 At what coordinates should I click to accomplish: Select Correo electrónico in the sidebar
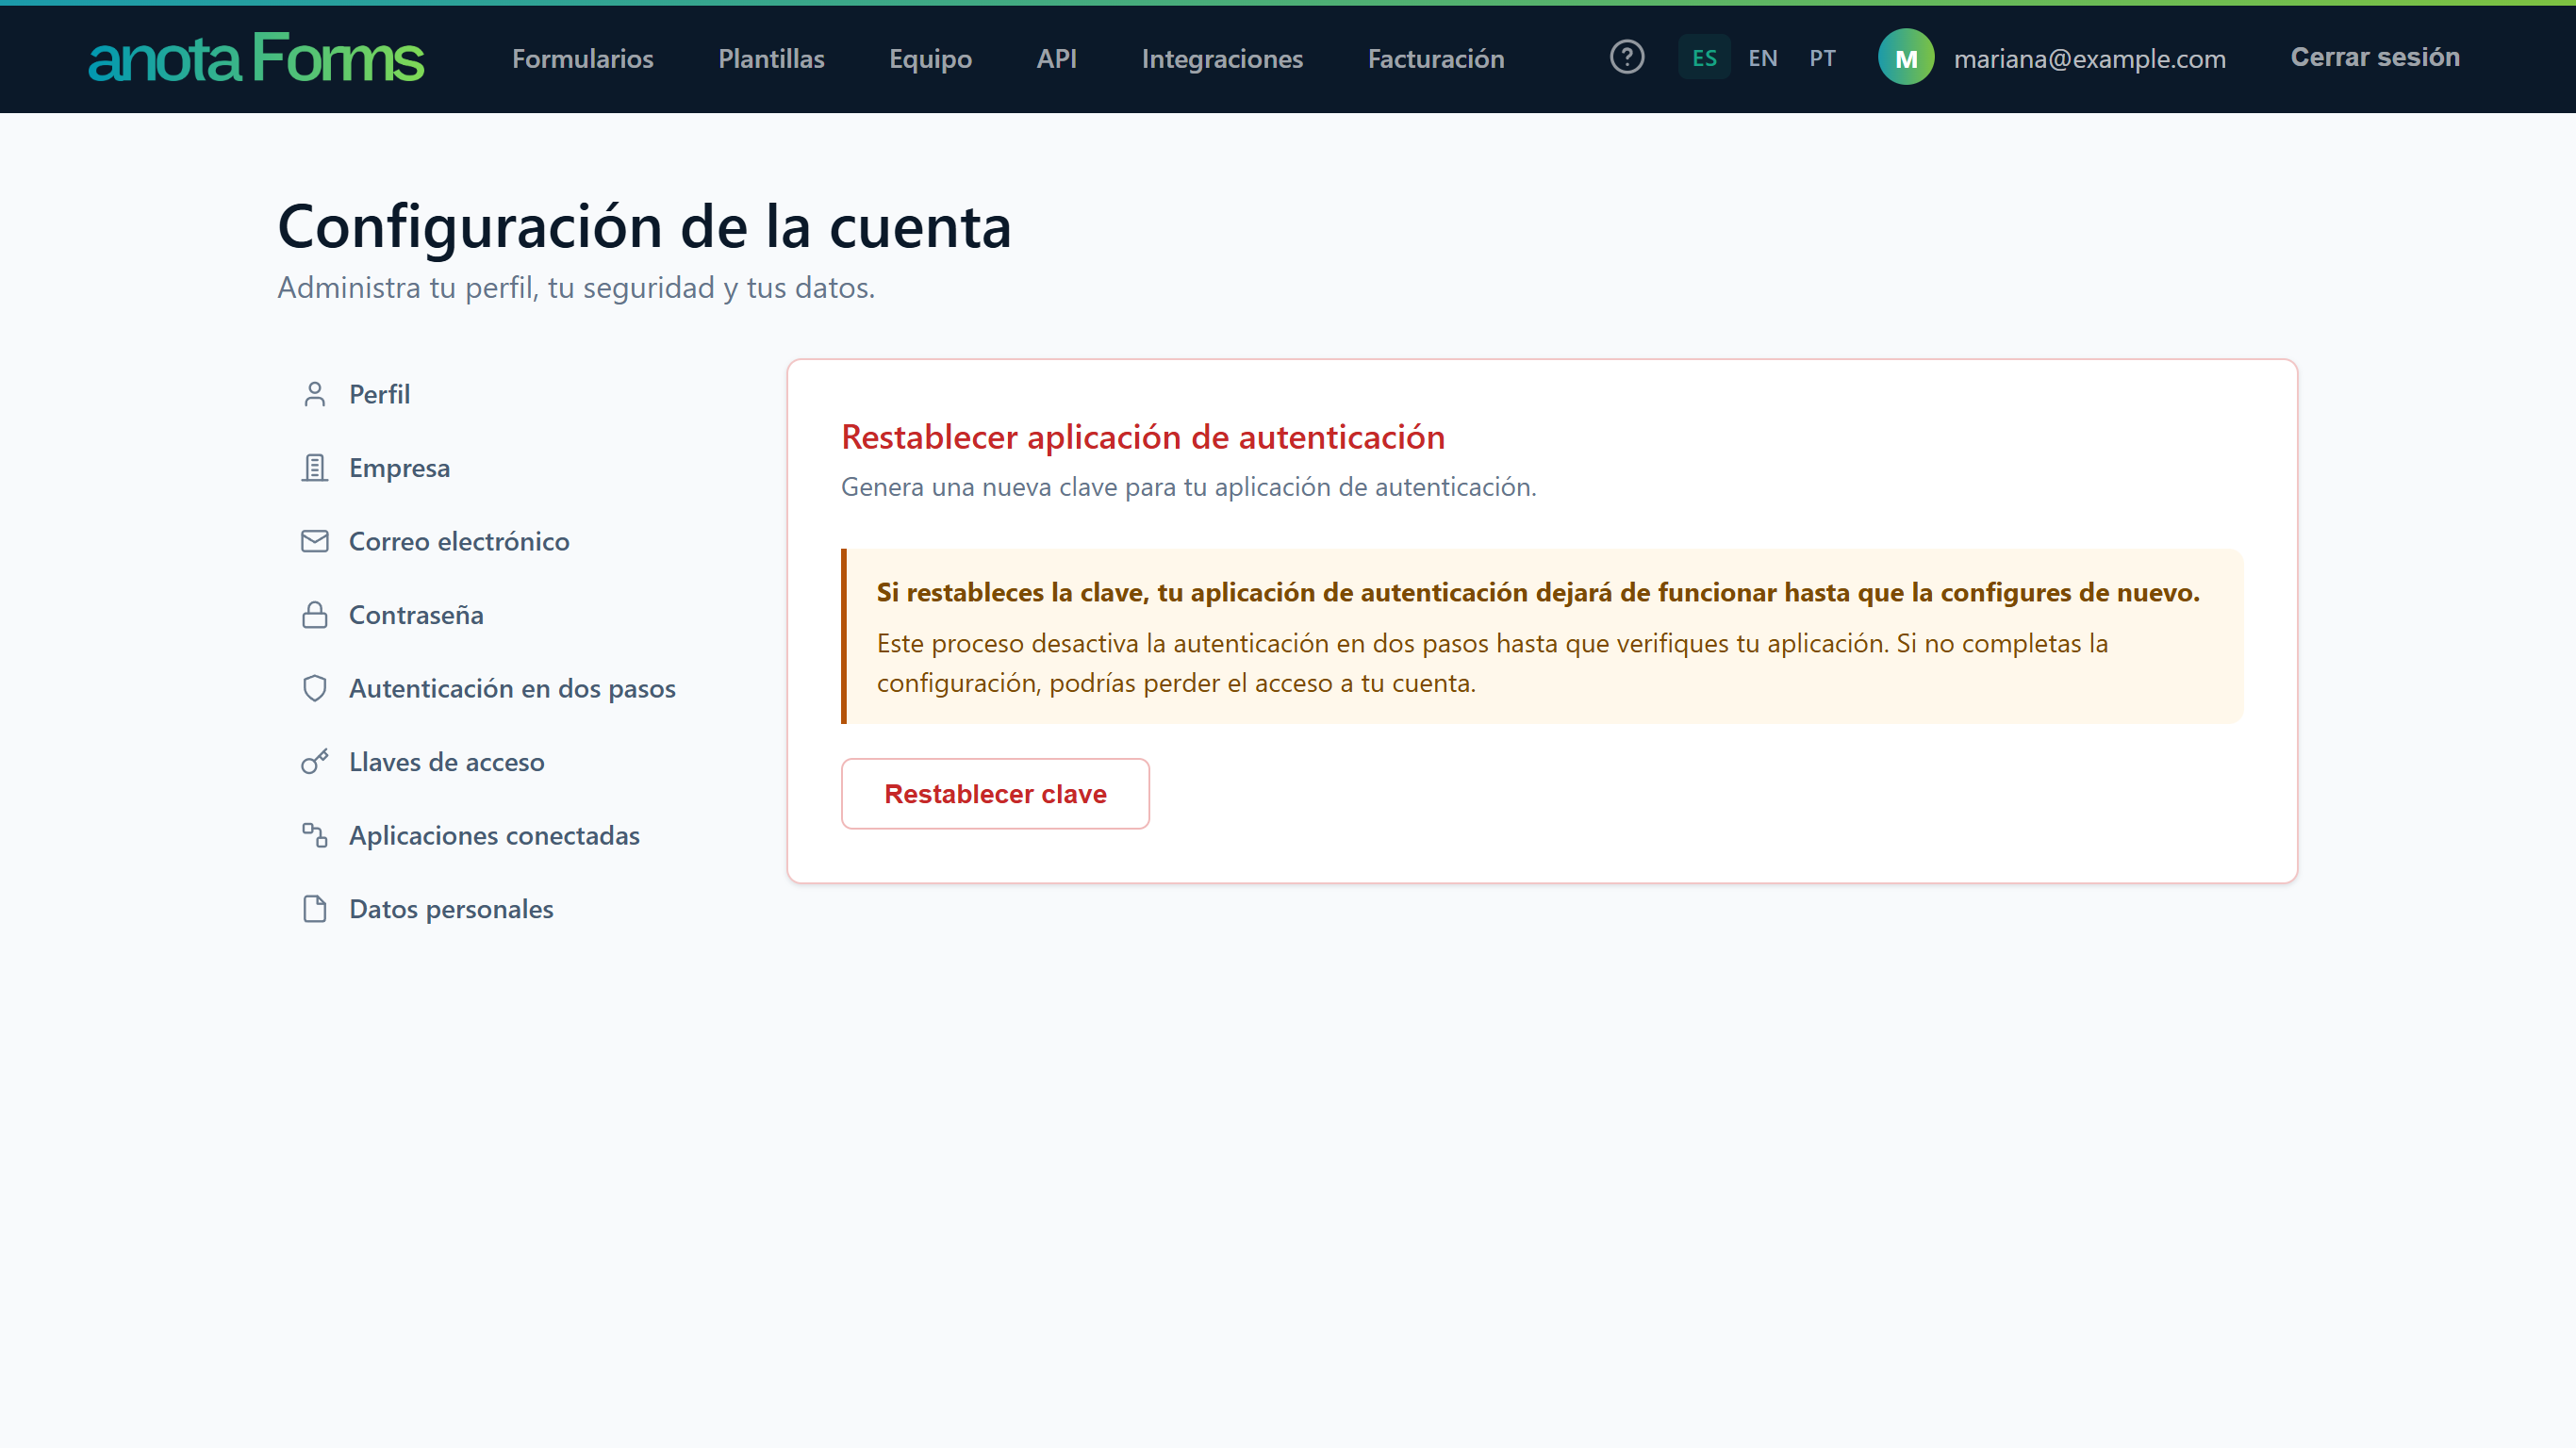point(500,541)
